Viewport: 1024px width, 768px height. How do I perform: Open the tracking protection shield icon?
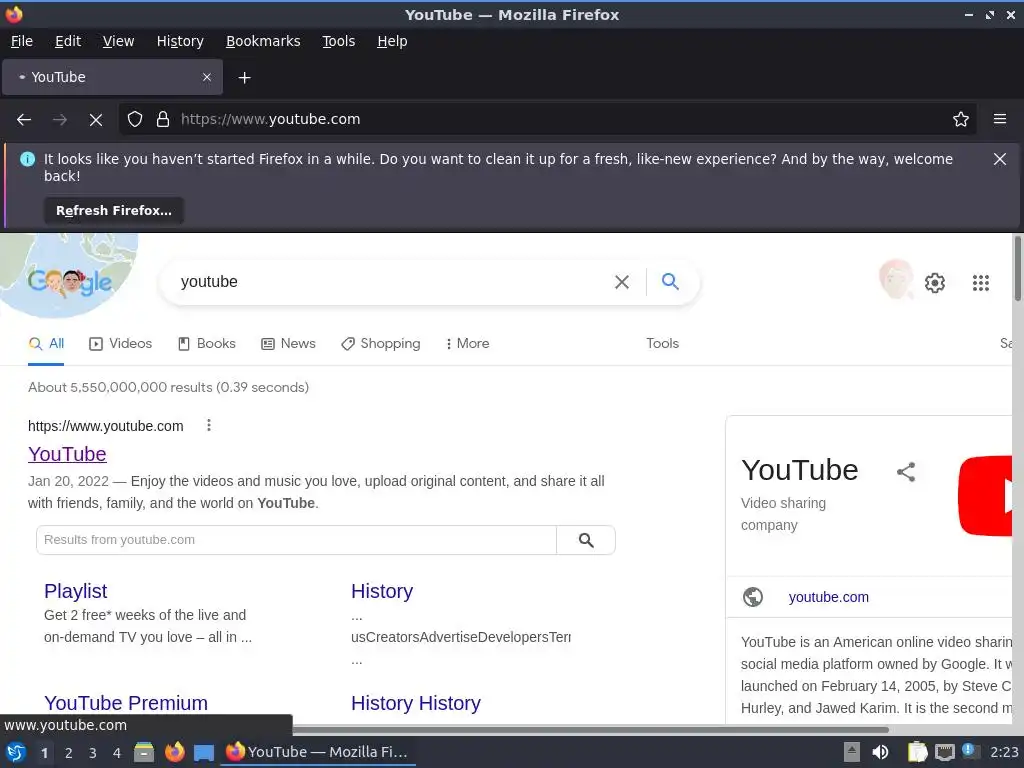click(135, 119)
